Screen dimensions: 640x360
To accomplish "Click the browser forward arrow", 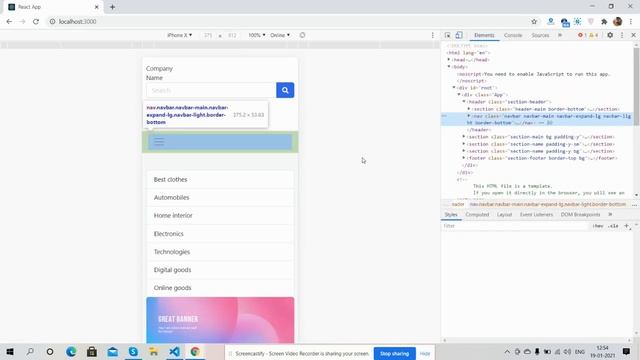I will tap(22, 22).
